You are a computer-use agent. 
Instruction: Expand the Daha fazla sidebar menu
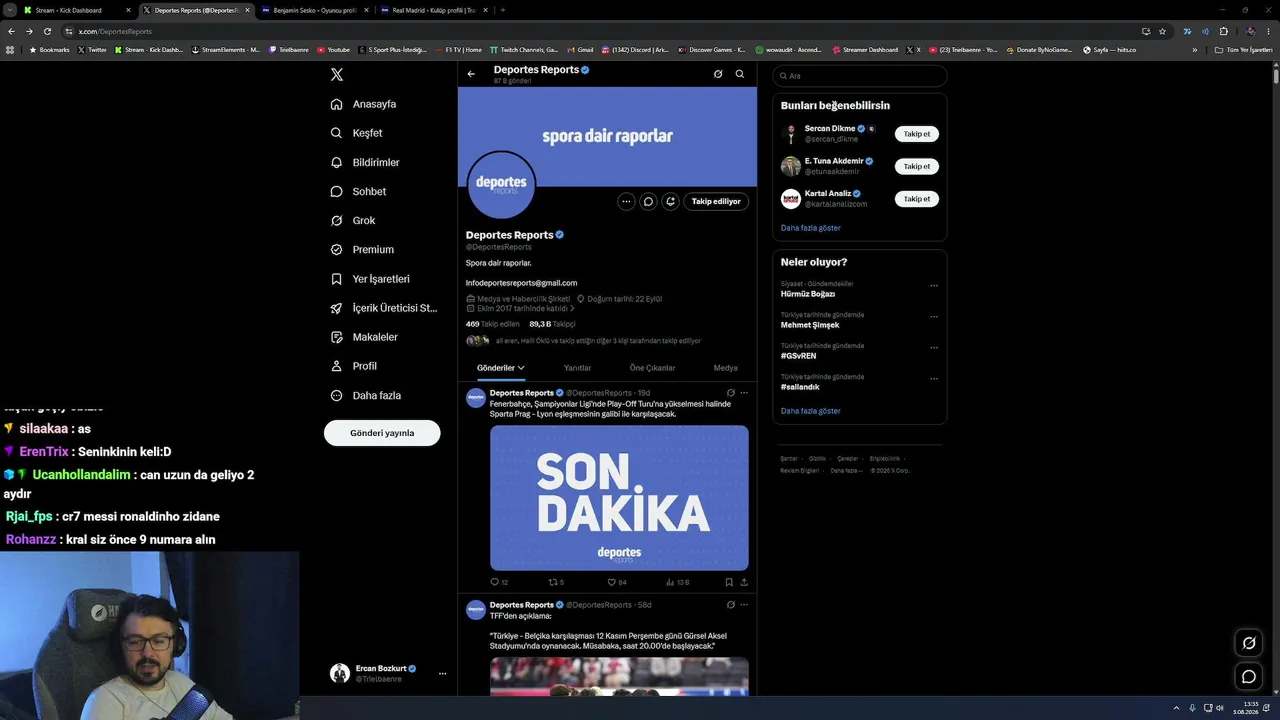point(366,395)
